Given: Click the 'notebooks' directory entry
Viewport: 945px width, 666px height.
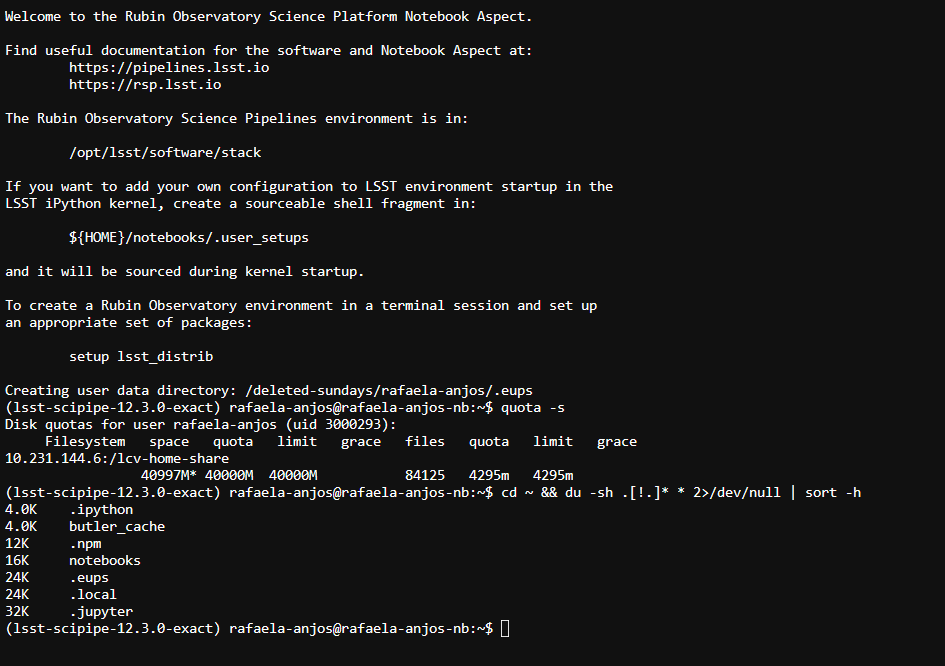Looking at the screenshot, I should point(105,561).
